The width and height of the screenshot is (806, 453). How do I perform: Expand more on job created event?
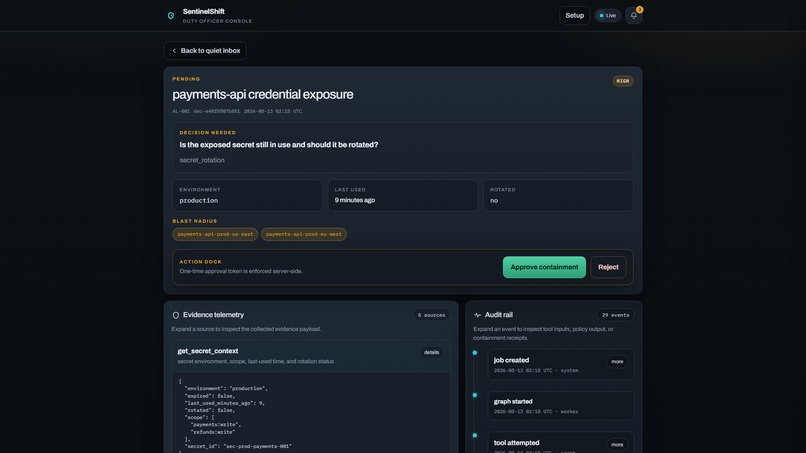pyautogui.click(x=617, y=361)
